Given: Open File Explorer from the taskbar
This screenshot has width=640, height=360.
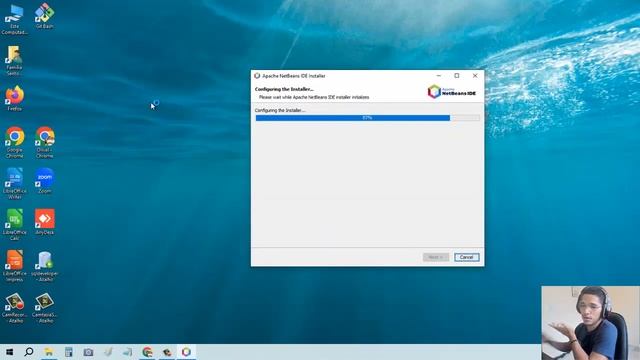Looking at the screenshot, I should click(49, 352).
